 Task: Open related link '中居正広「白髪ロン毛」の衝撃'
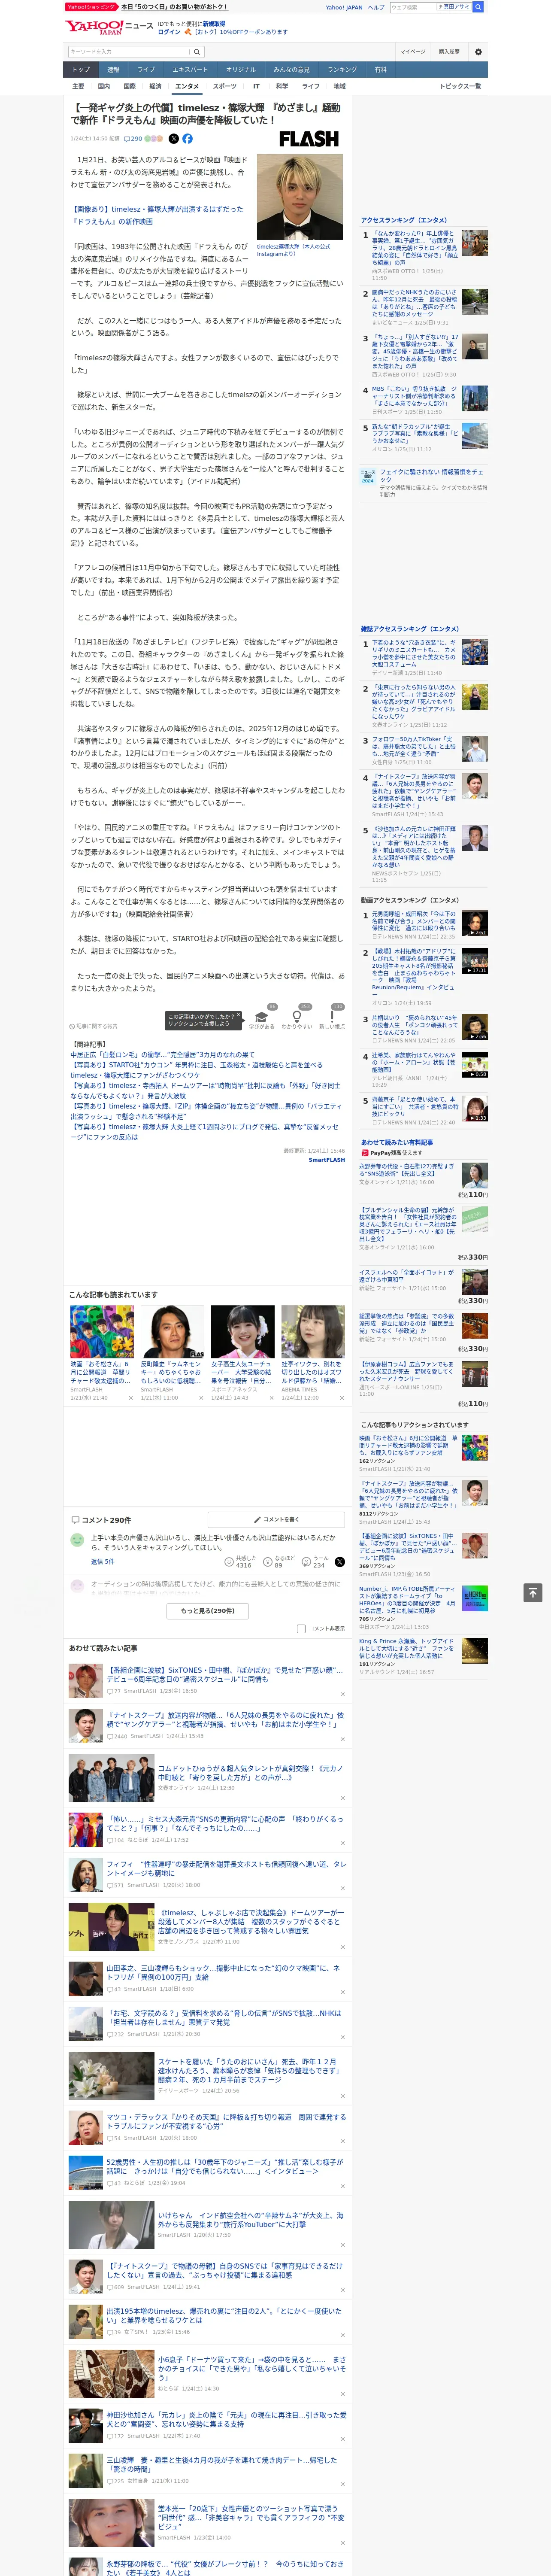click(162, 1054)
